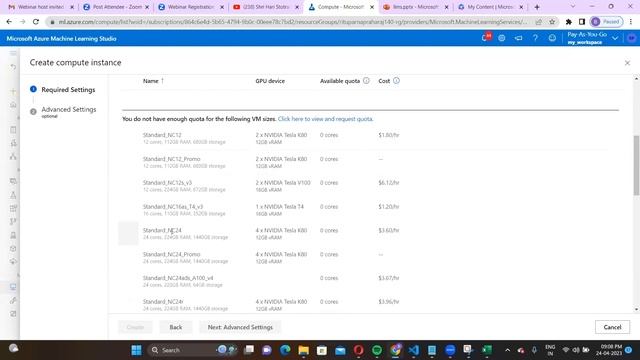Open Components icon in sidebar
This screenshot has height=360, width=640.
coord(13,209)
